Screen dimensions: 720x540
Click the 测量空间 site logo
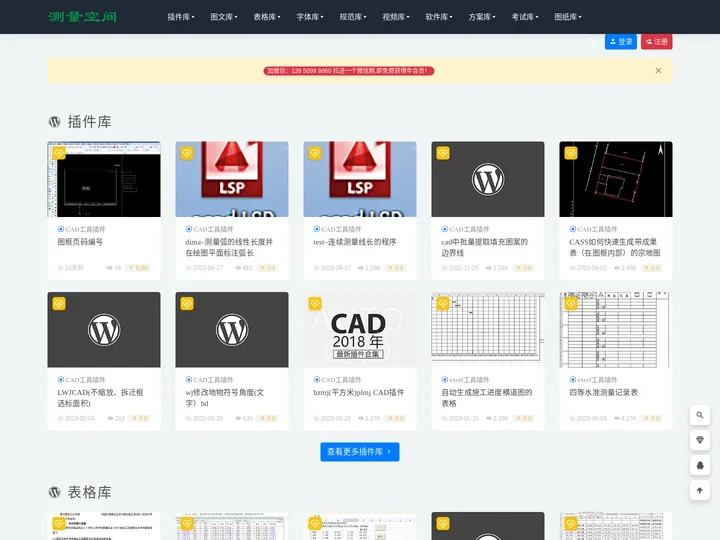[x=82, y=17]
